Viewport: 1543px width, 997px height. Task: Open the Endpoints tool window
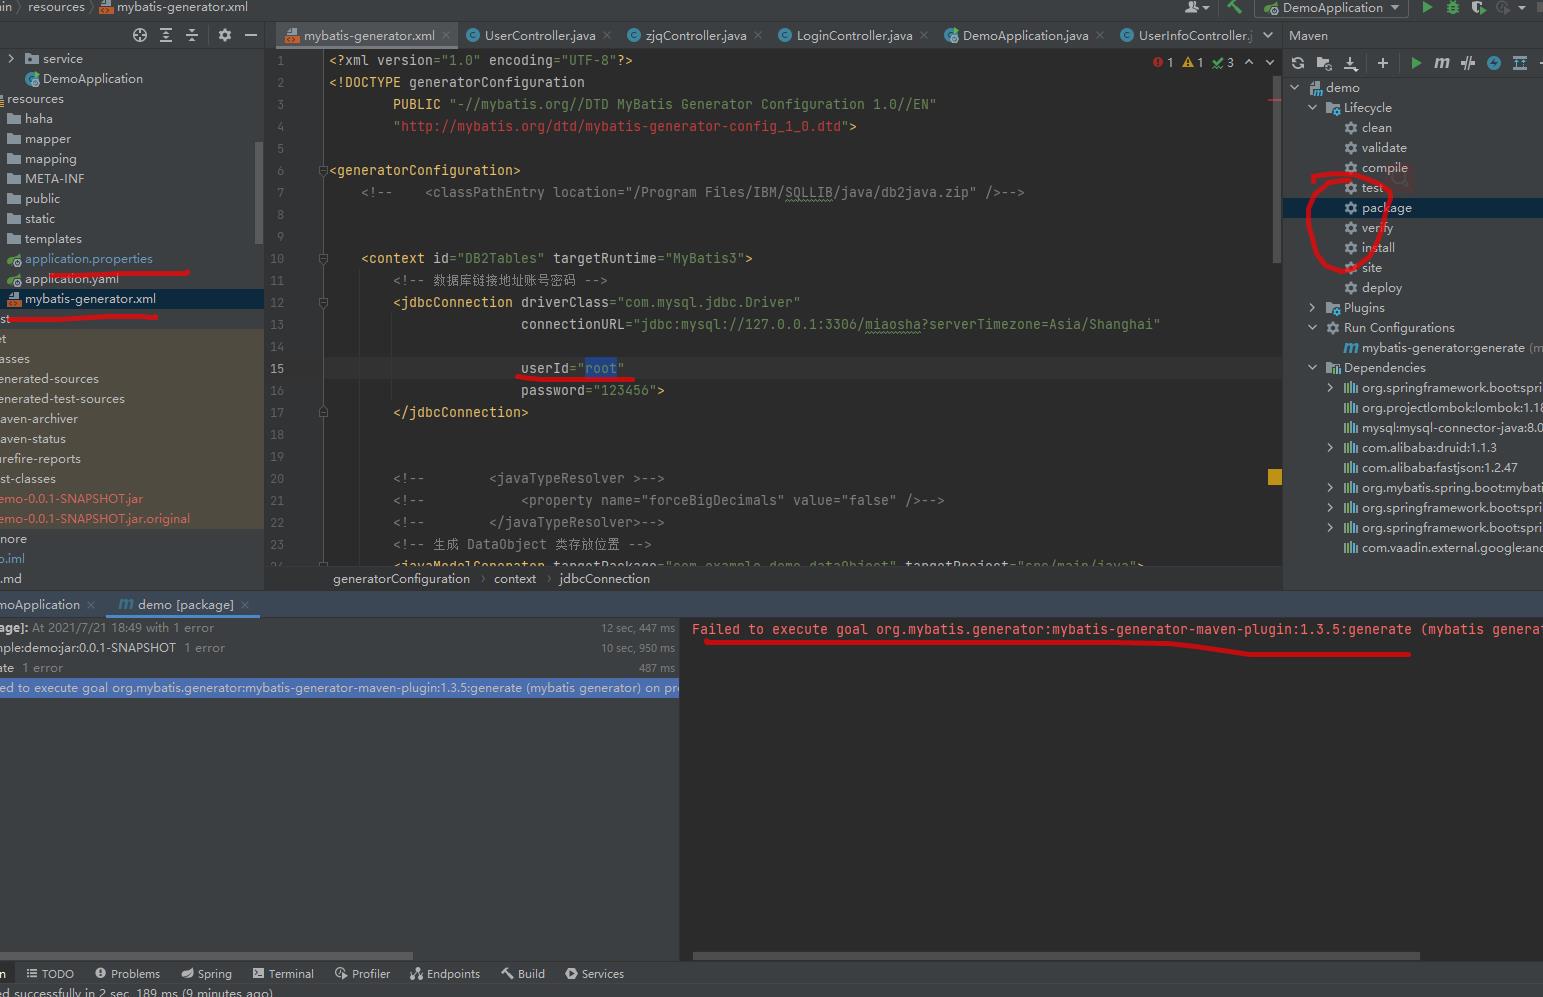tap(444, 974)
